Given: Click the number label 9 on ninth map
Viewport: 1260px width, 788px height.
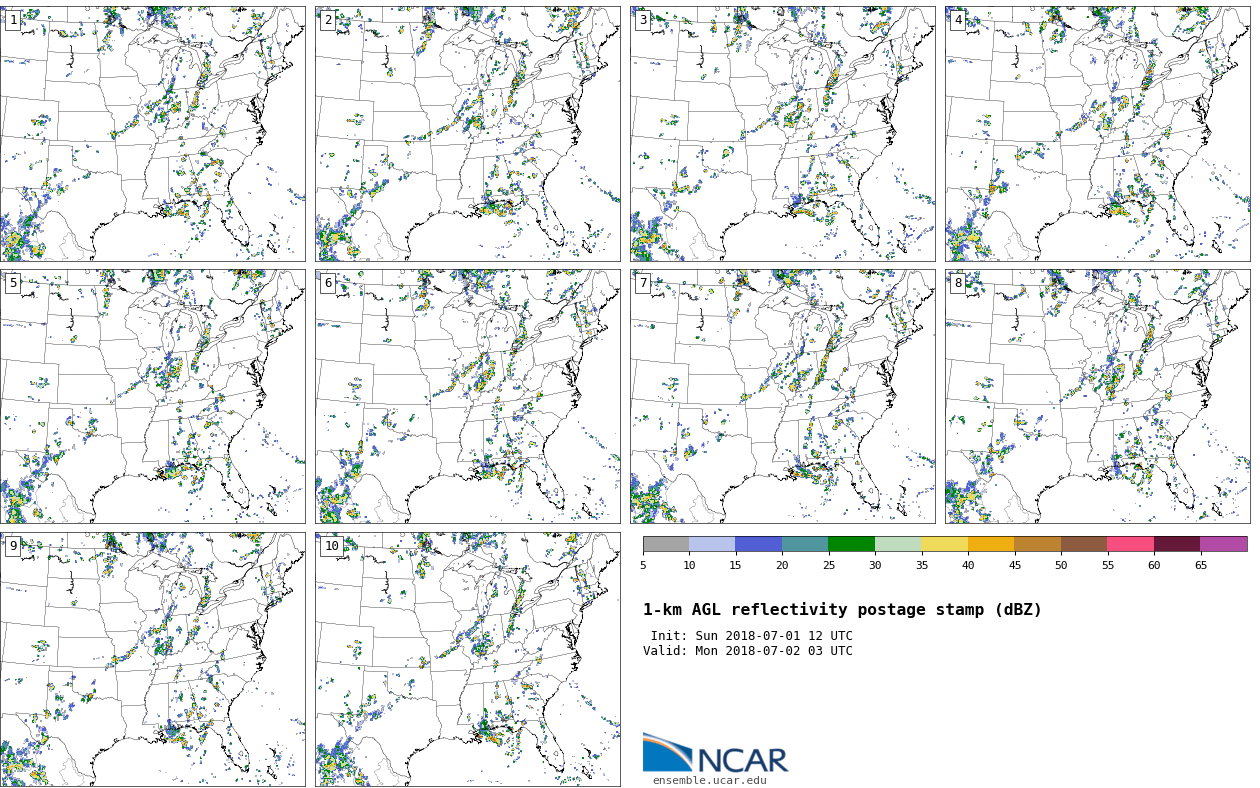Looking at the screenshot, I should pyautogui.click(x=13, y=546).
